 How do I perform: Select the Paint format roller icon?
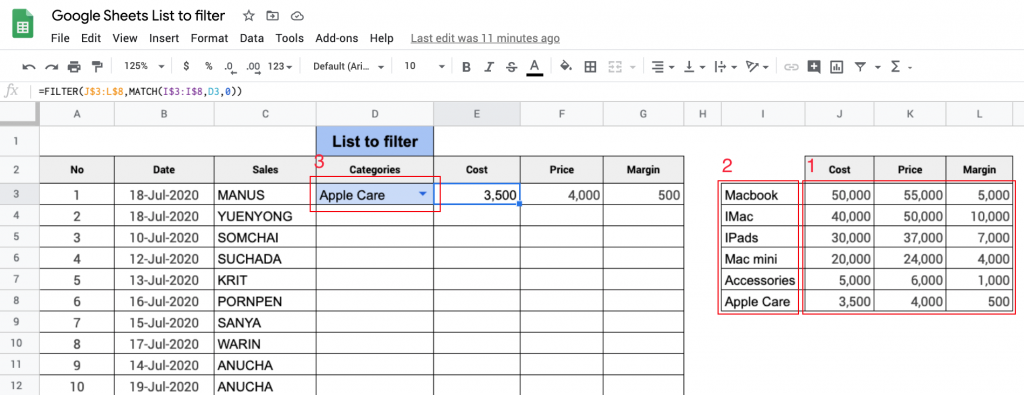(x=97, y=66)
